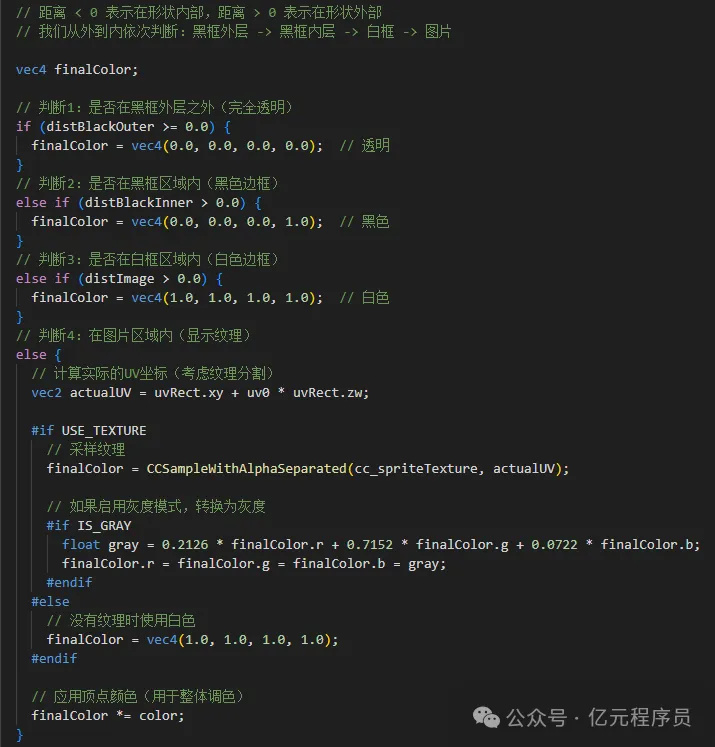Screen dimensions: 715x747
Task: Click the comment '// 如果启用灰度模式, 转换为灰度'
Action: click(x=156, y=506)
